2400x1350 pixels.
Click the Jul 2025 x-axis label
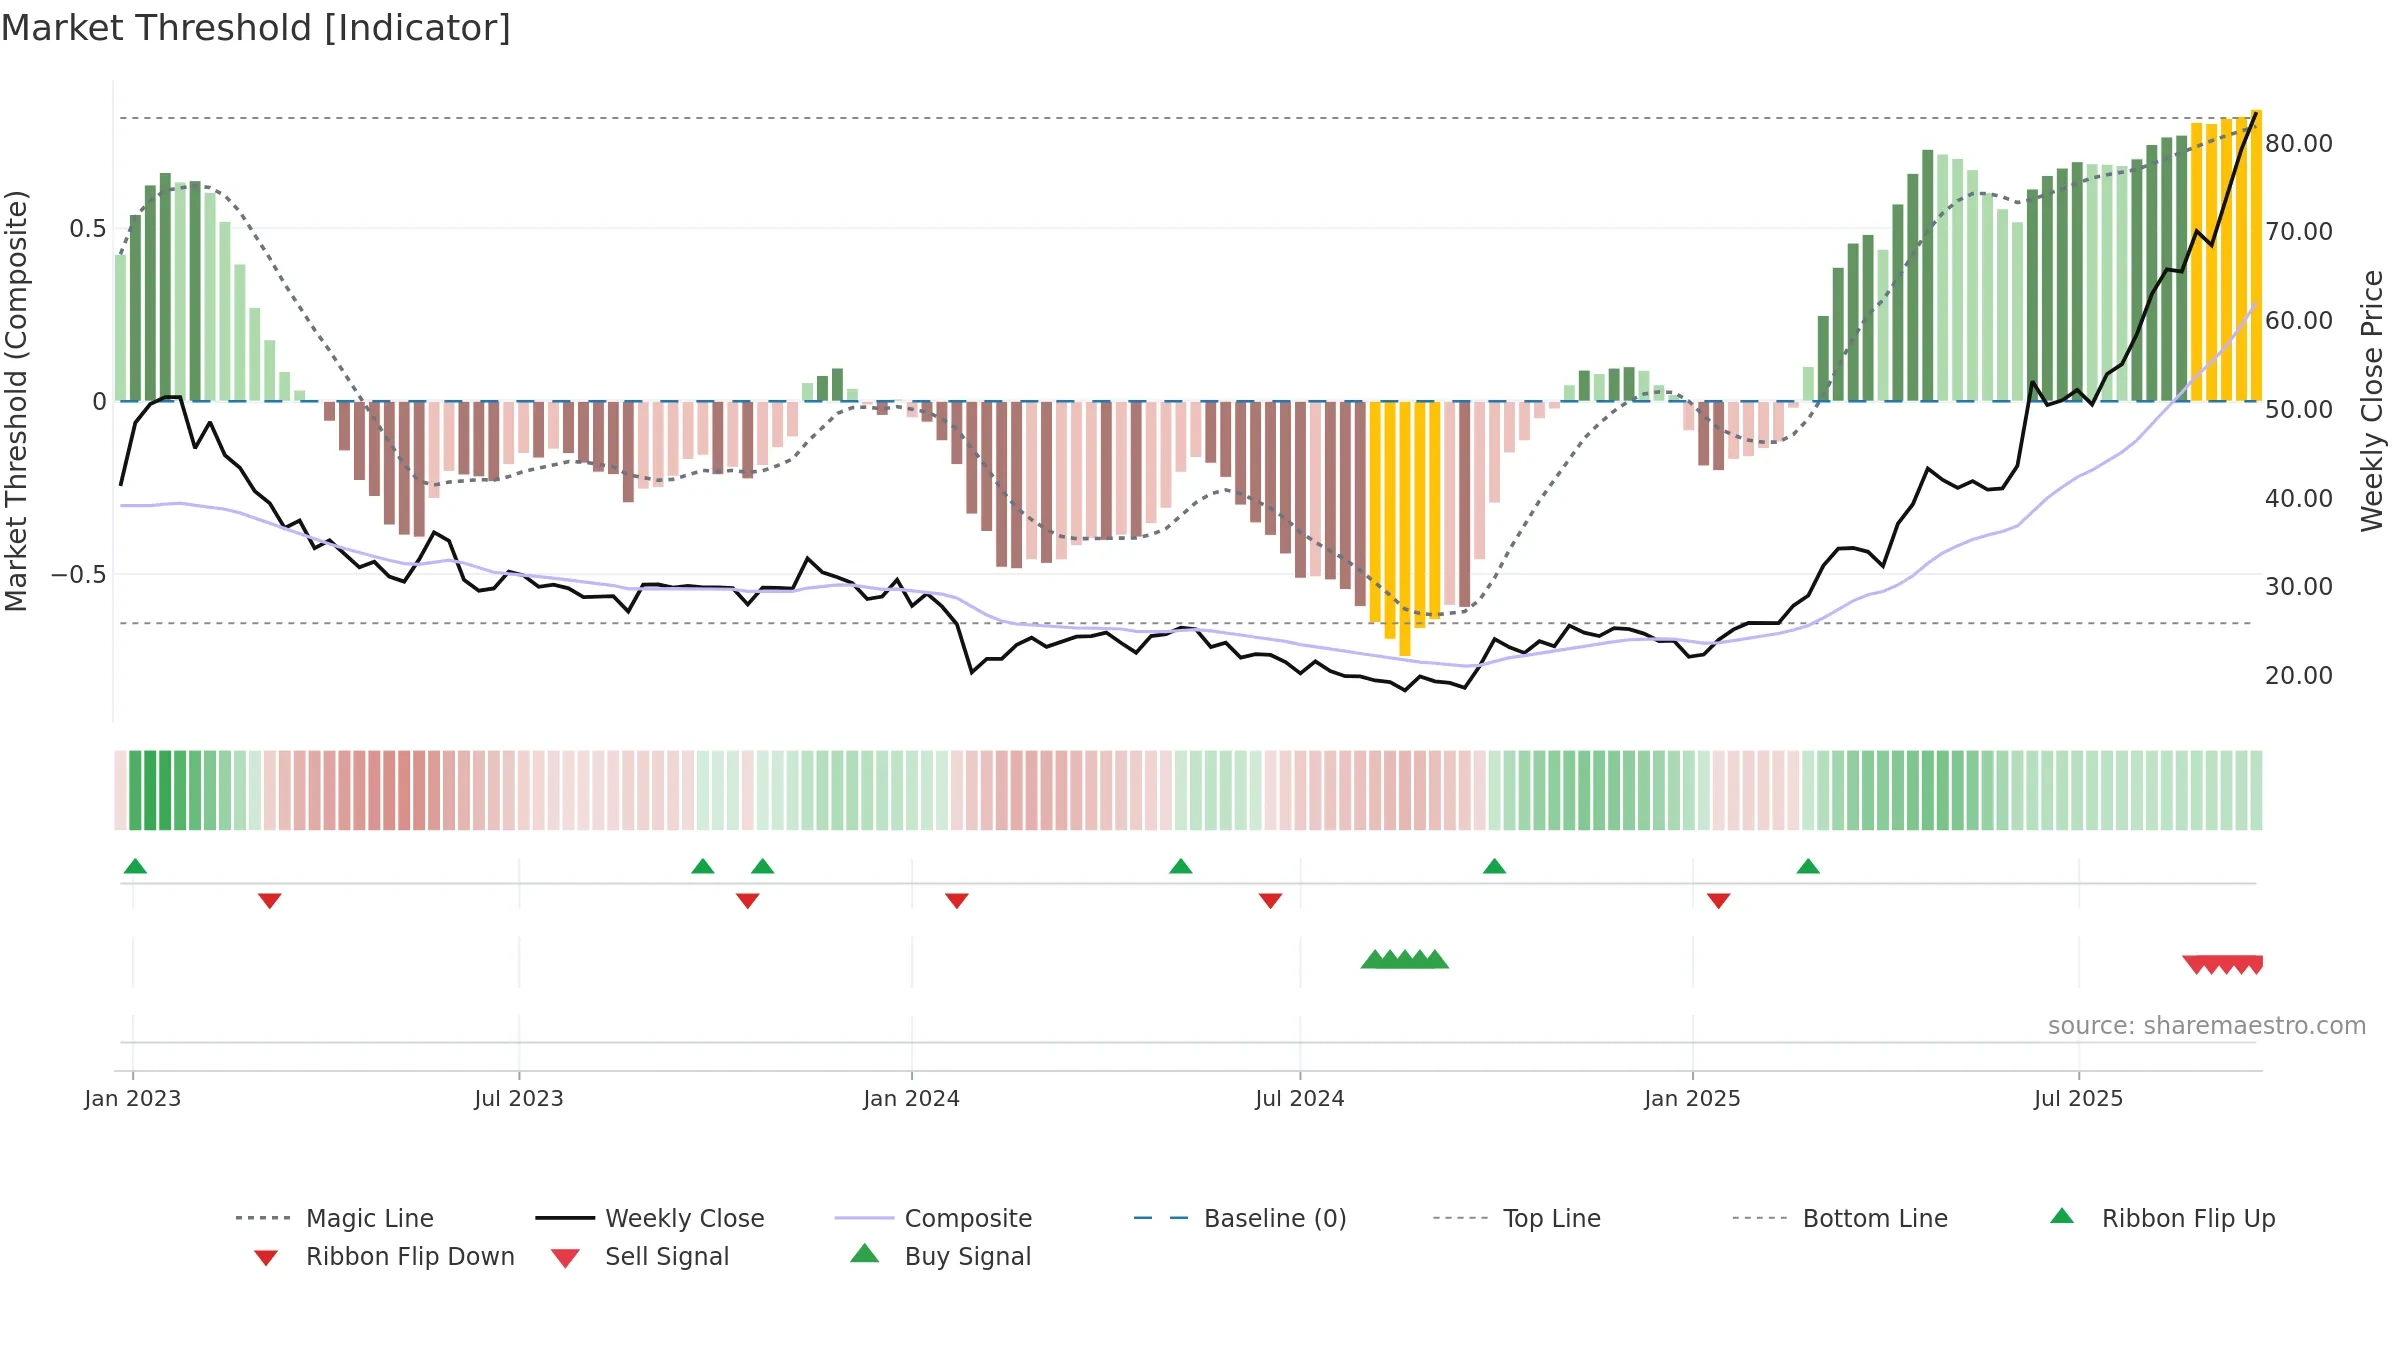2079,1099
